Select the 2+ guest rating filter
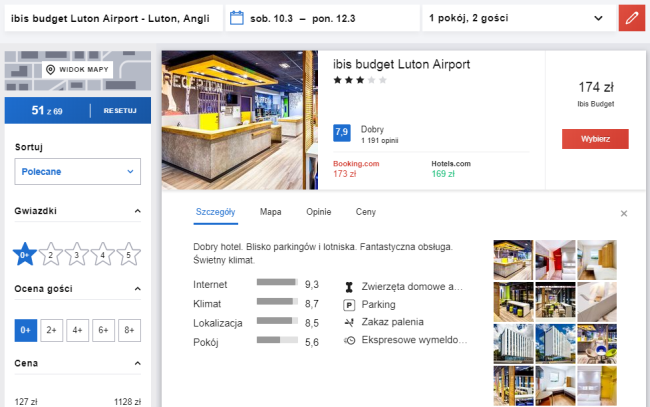Image resolution: width=650 pixels, height=407 pixels. [x=51, y=330]
